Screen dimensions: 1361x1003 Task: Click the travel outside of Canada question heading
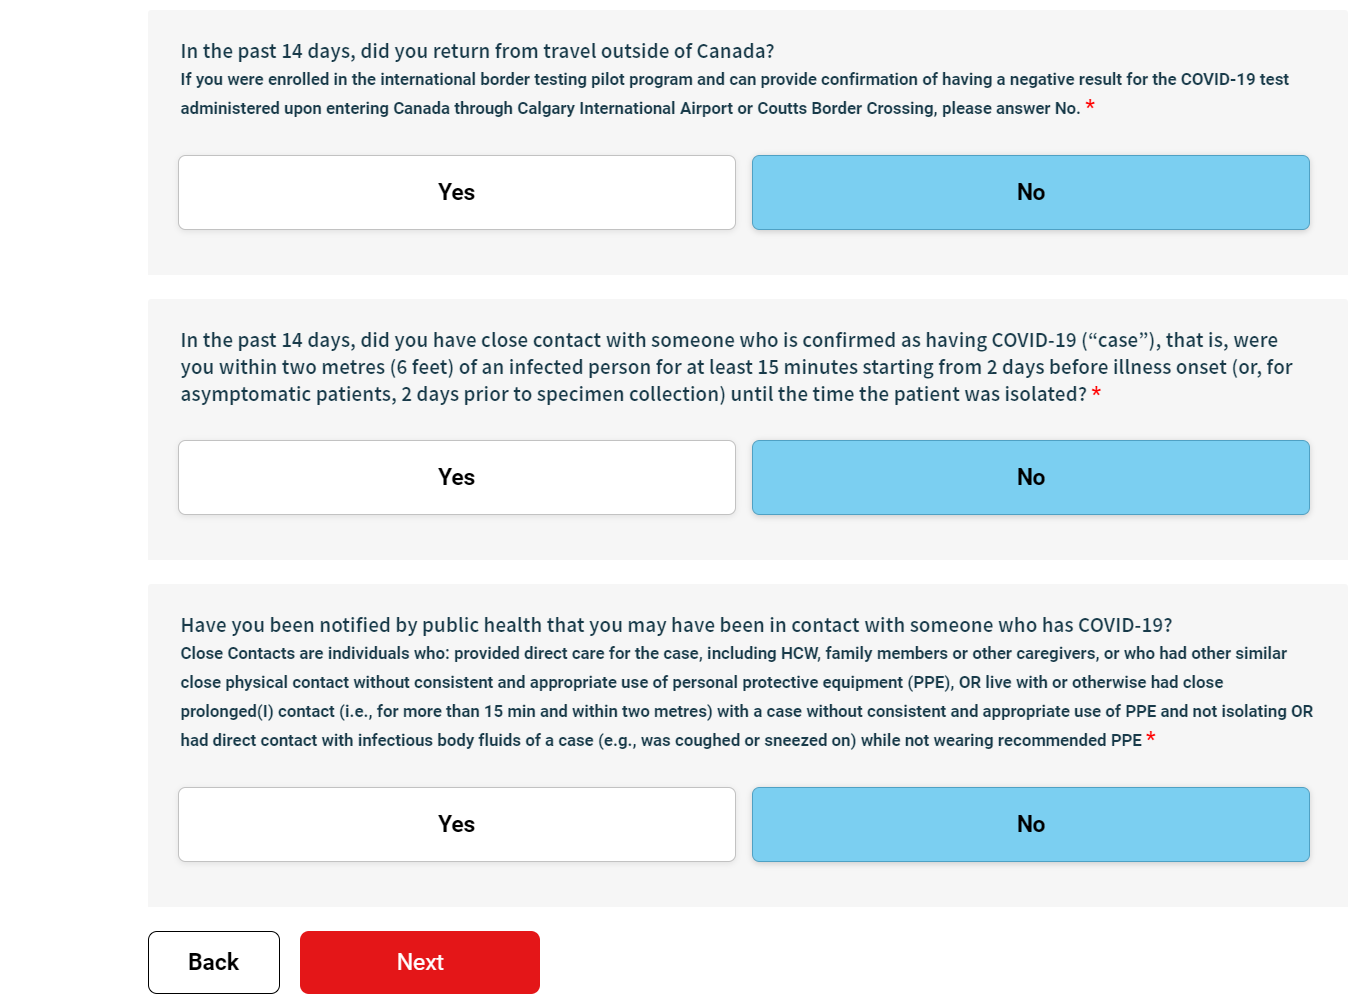(x=477, y=51)
